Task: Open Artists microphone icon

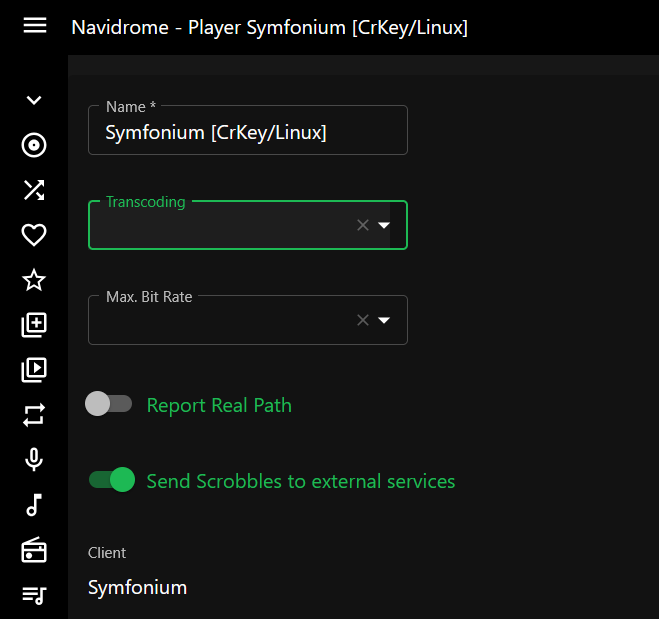Action: (x=34, y=460)
